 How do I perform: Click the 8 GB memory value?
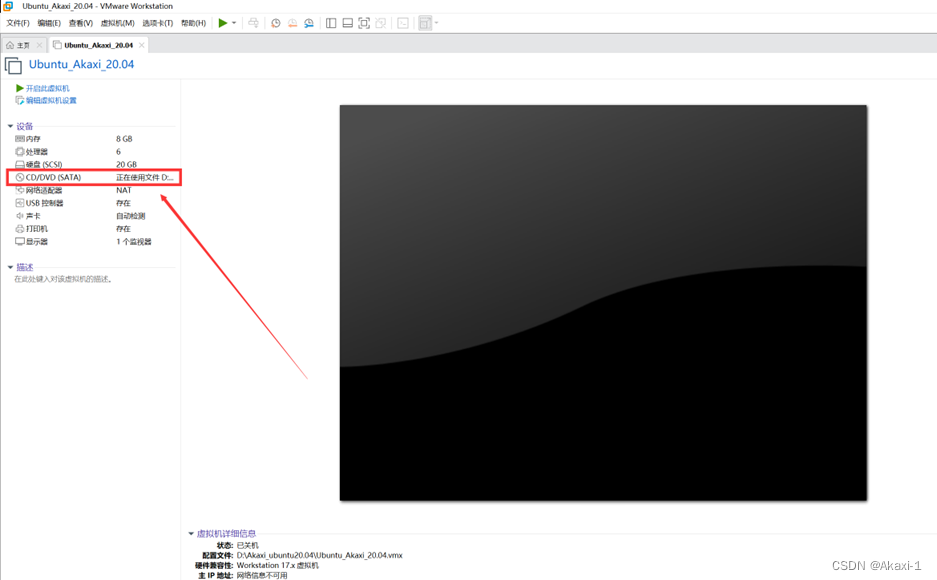tap(124, 139)
